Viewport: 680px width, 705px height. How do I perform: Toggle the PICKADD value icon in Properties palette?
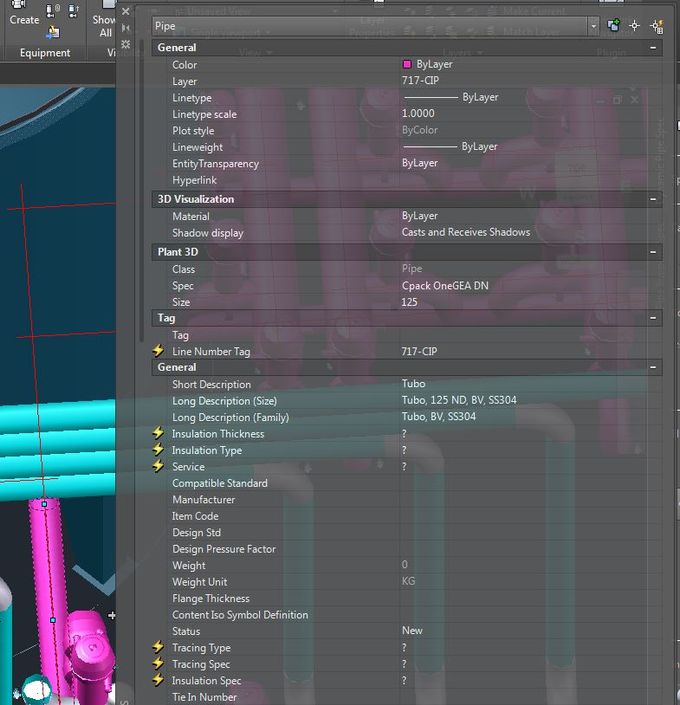[613, 26]
